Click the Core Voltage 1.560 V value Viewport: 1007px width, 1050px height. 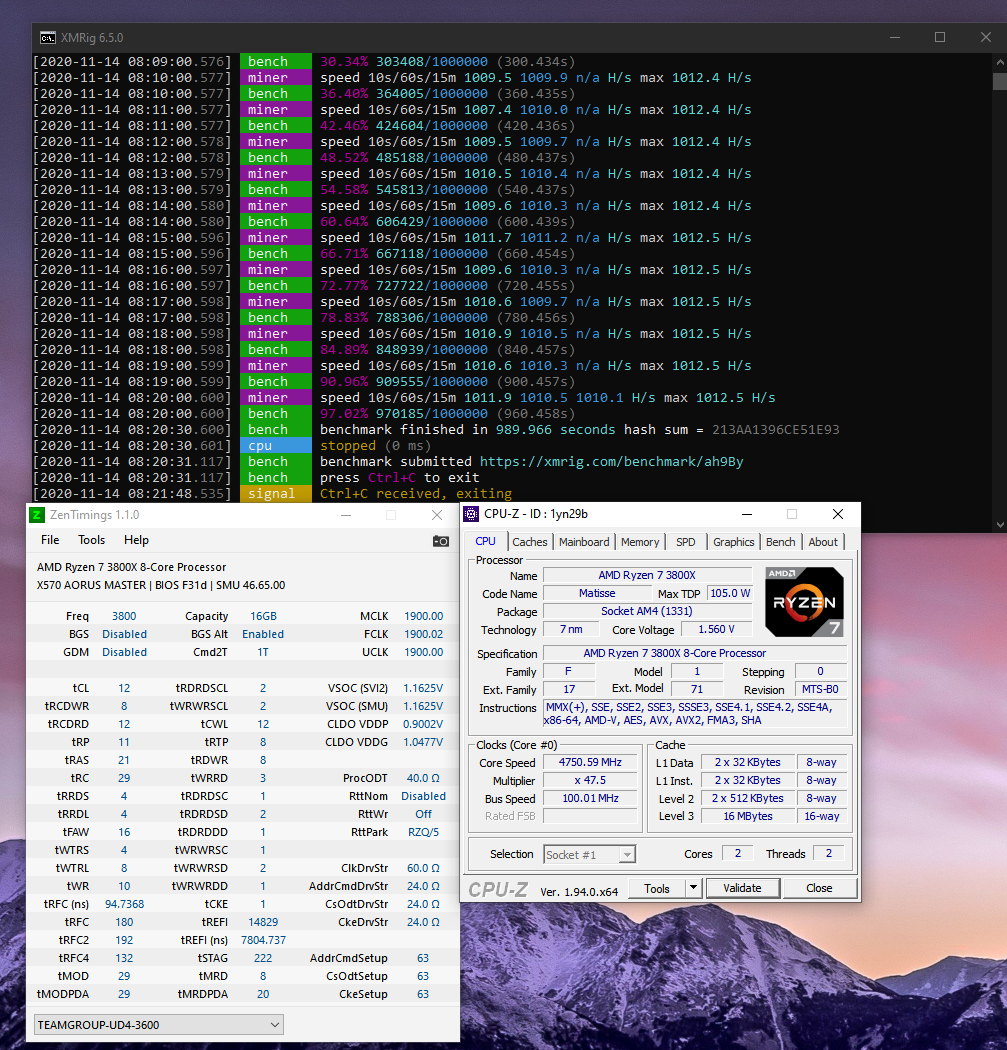[716, 629]
